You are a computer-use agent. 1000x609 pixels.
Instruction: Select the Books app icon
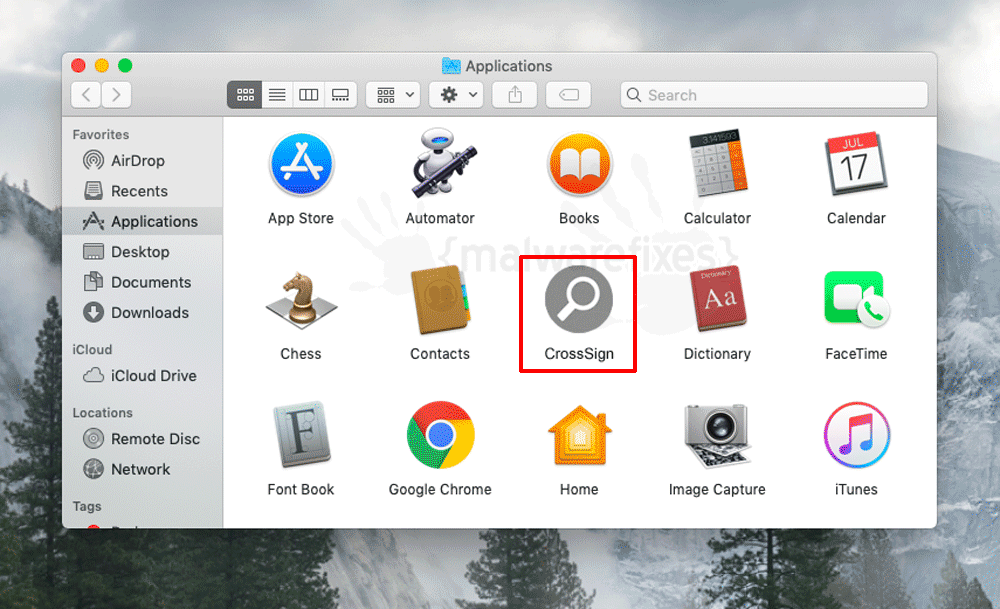[579, 165]
